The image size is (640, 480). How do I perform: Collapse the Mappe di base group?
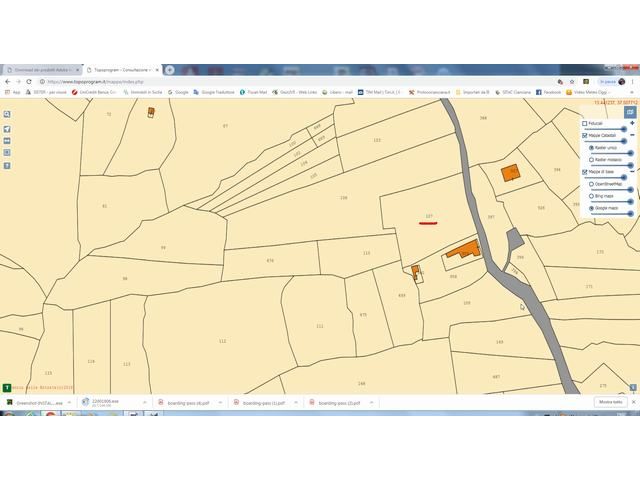point(632,172)
